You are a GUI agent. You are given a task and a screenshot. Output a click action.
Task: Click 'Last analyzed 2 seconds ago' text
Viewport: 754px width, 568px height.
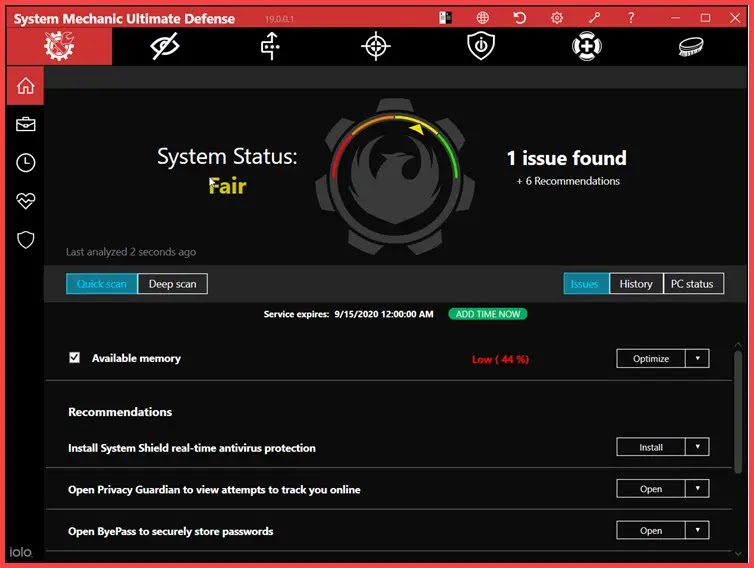click(131, 252)
